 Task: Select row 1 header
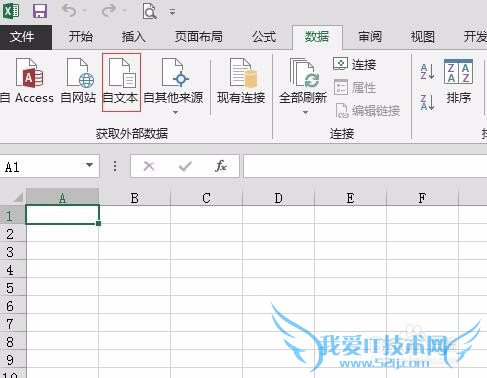click(x=13, y=215)
